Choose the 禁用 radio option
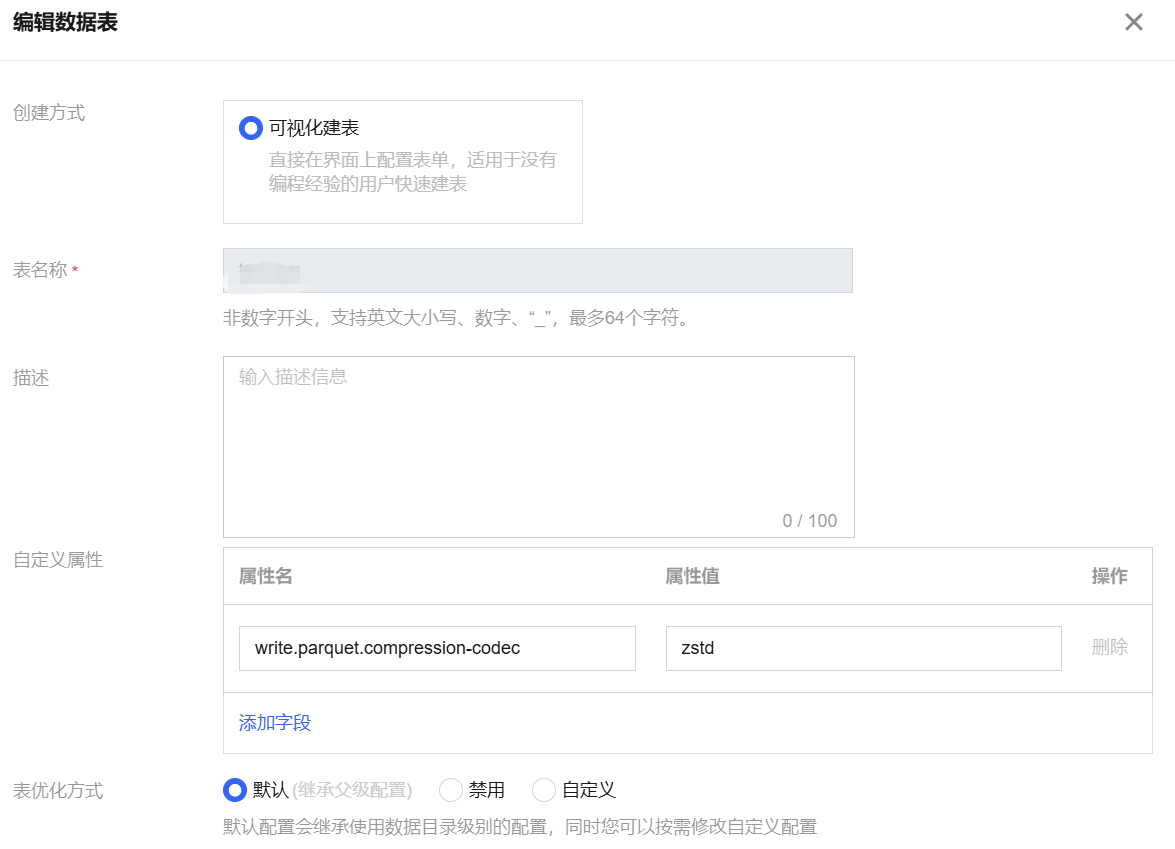The image size is (1175, 849). (x=451, y=790)
